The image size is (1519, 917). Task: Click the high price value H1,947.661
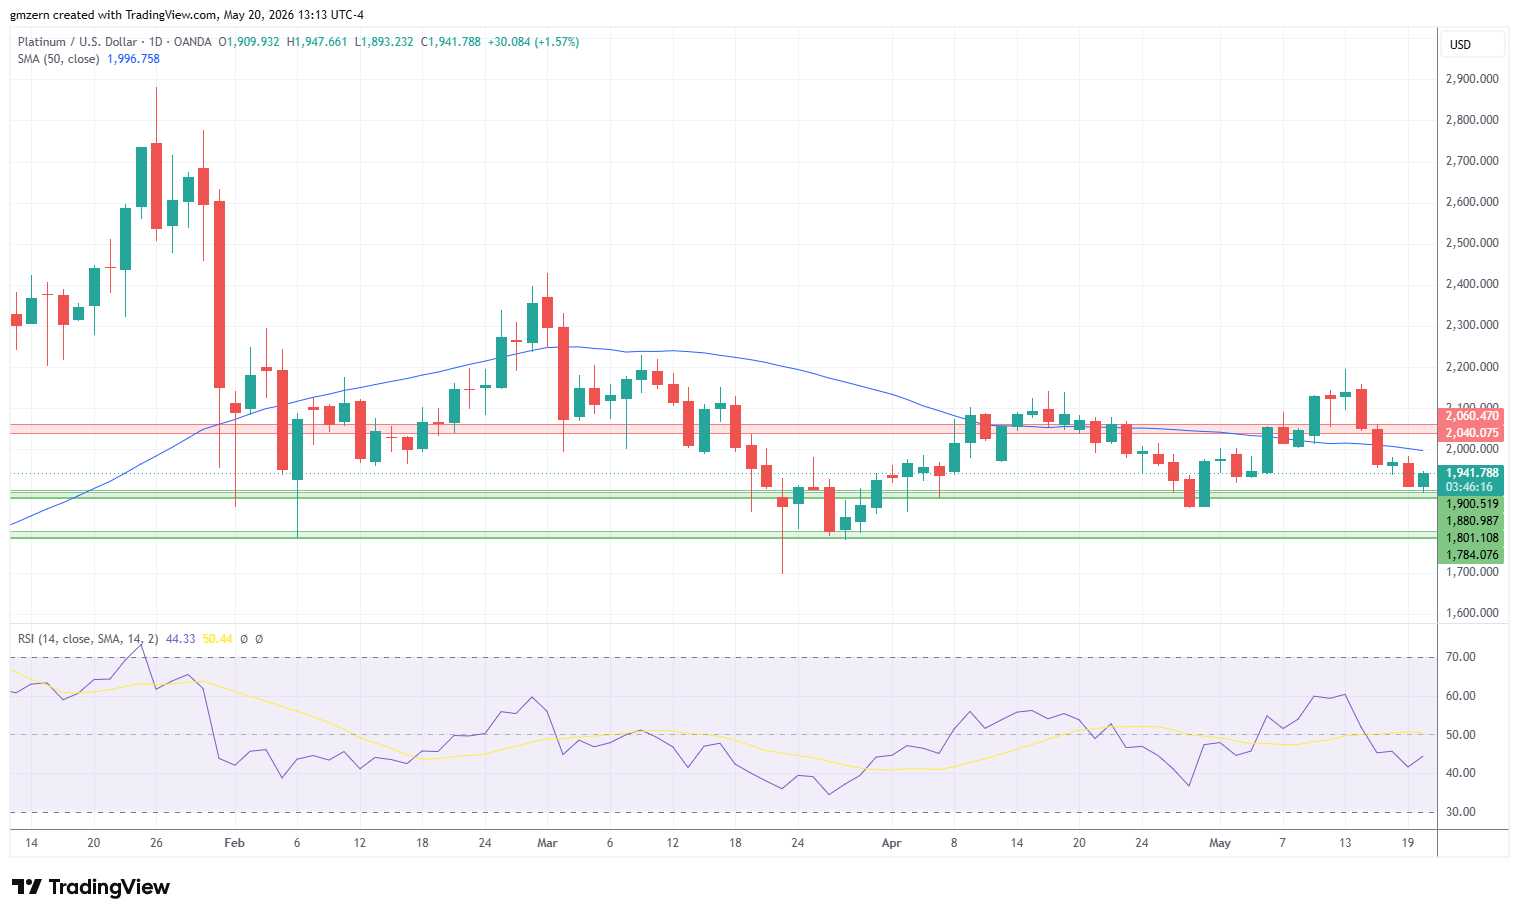317,42
